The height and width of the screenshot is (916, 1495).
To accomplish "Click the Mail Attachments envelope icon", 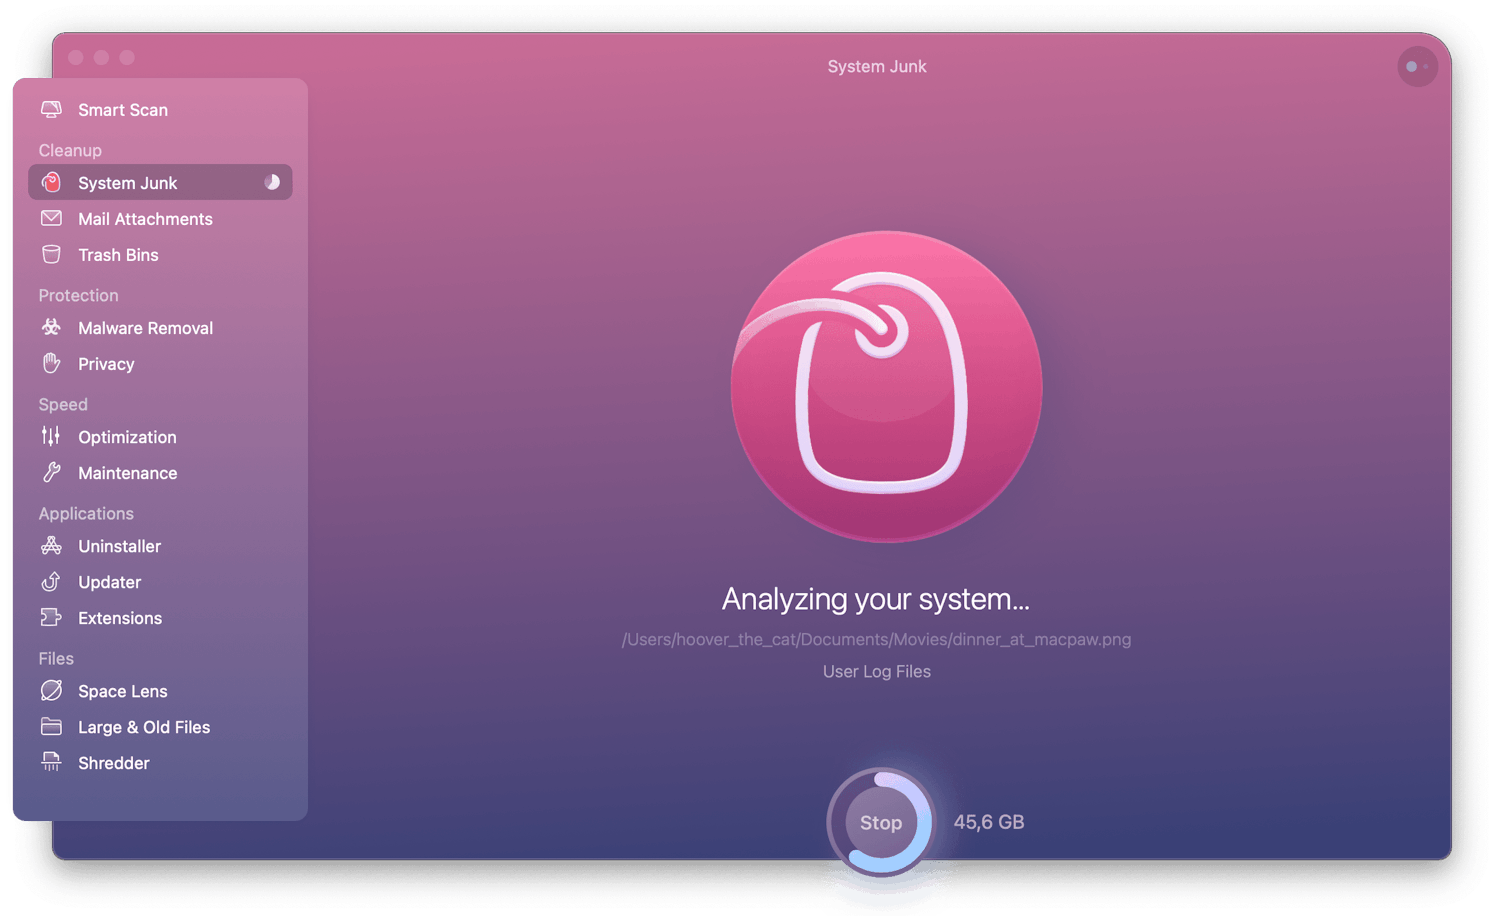I will (x=51, y=218).
